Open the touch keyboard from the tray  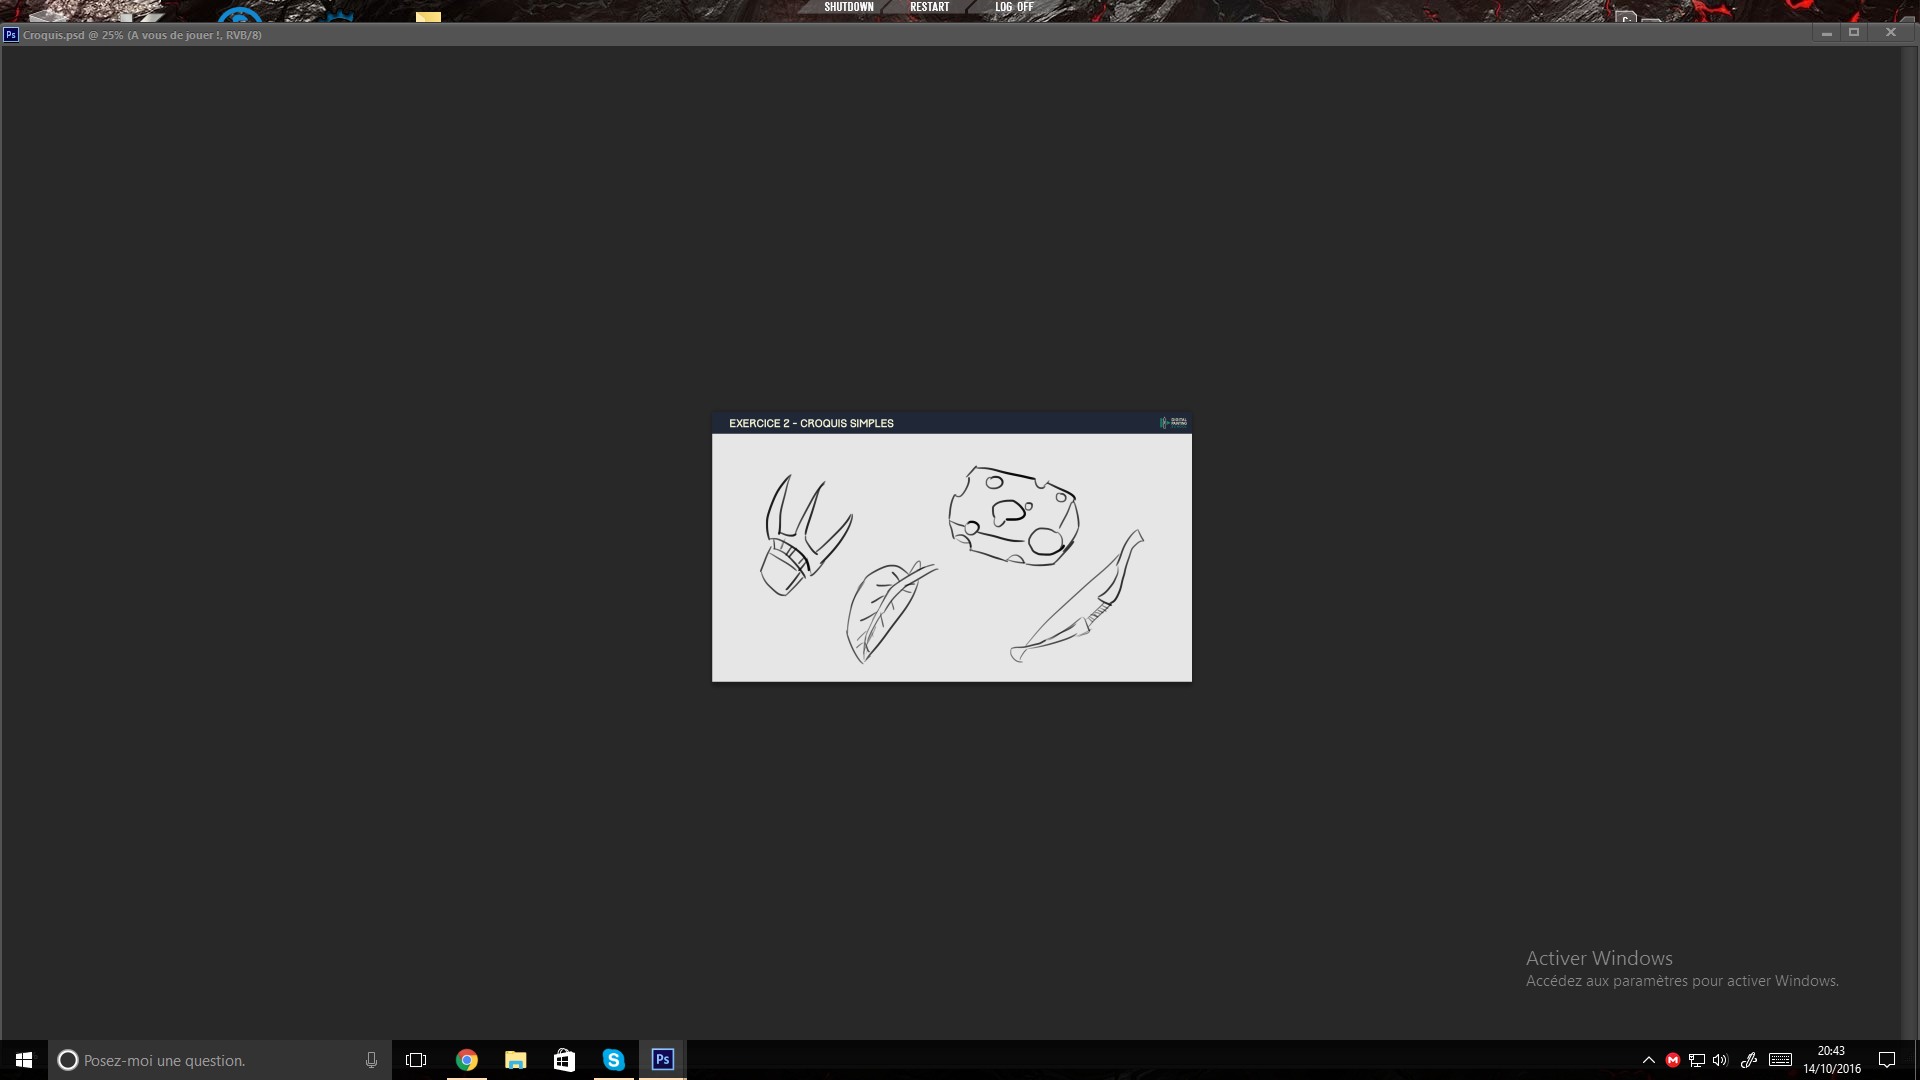(x=1780, y=1060)
